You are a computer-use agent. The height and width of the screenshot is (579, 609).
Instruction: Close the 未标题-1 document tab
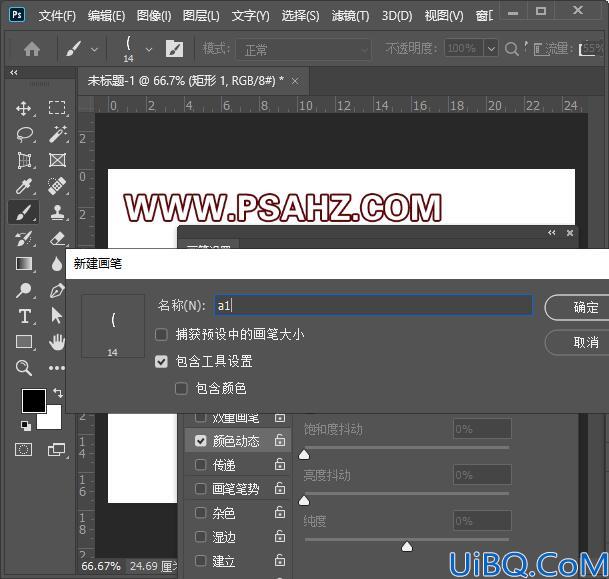coord(295,81)
